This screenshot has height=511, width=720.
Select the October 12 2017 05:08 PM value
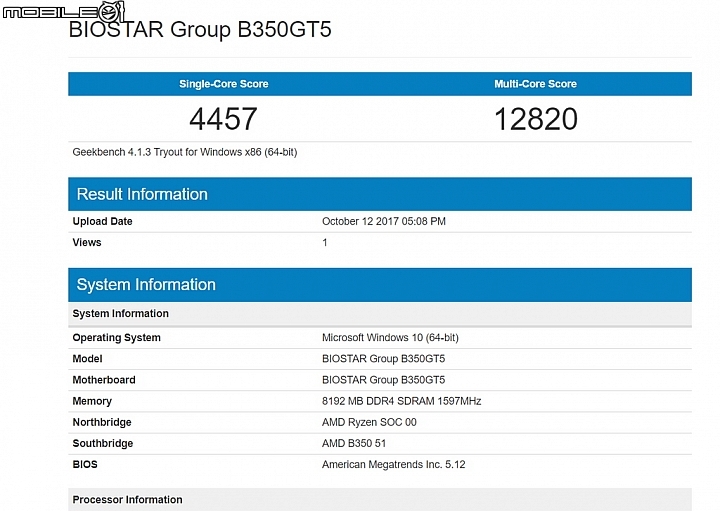coord(384,221)
